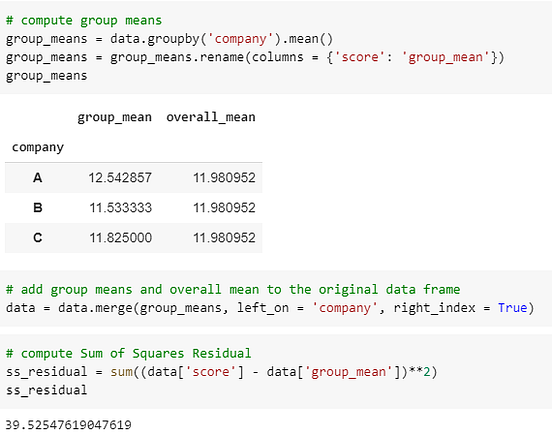Screen dimensions: 552x443
Task: Select cell value 11.825000
Action: coord(120,238)
